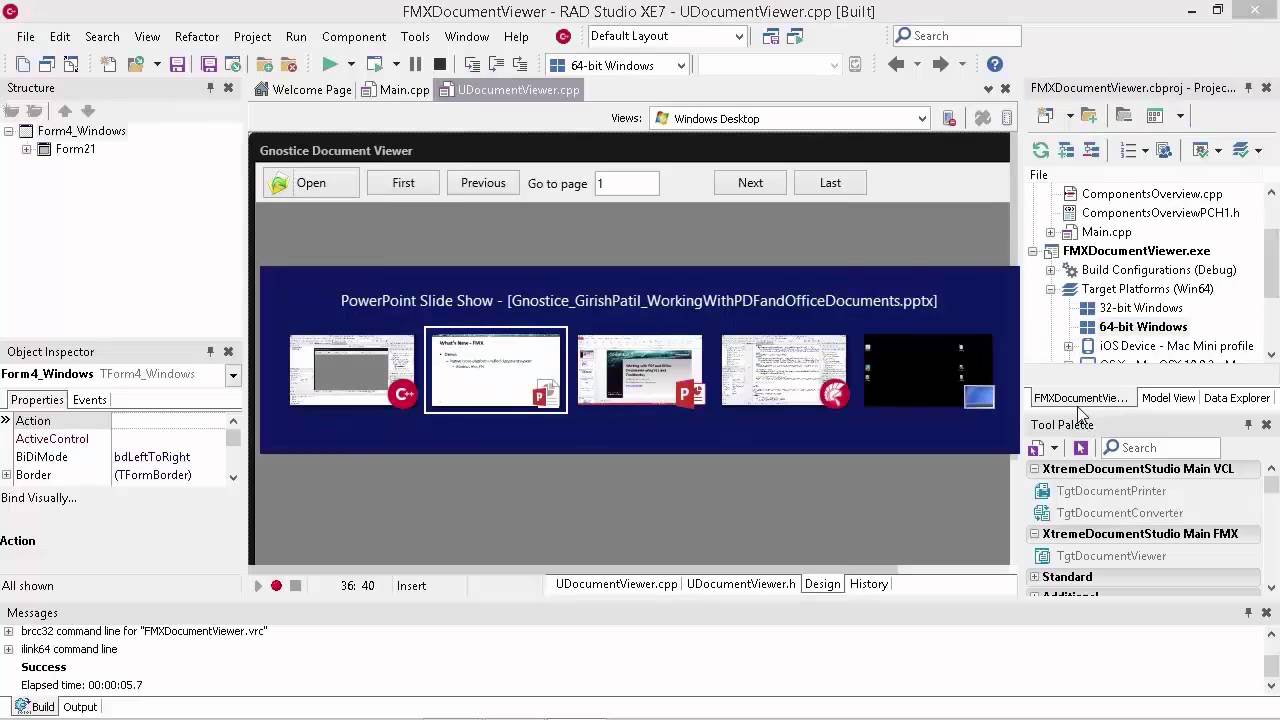This screenshot has width=1280, height=720.
Task: Switch to the Main.cpp editor tab
Action: click(x=396, y=90)
